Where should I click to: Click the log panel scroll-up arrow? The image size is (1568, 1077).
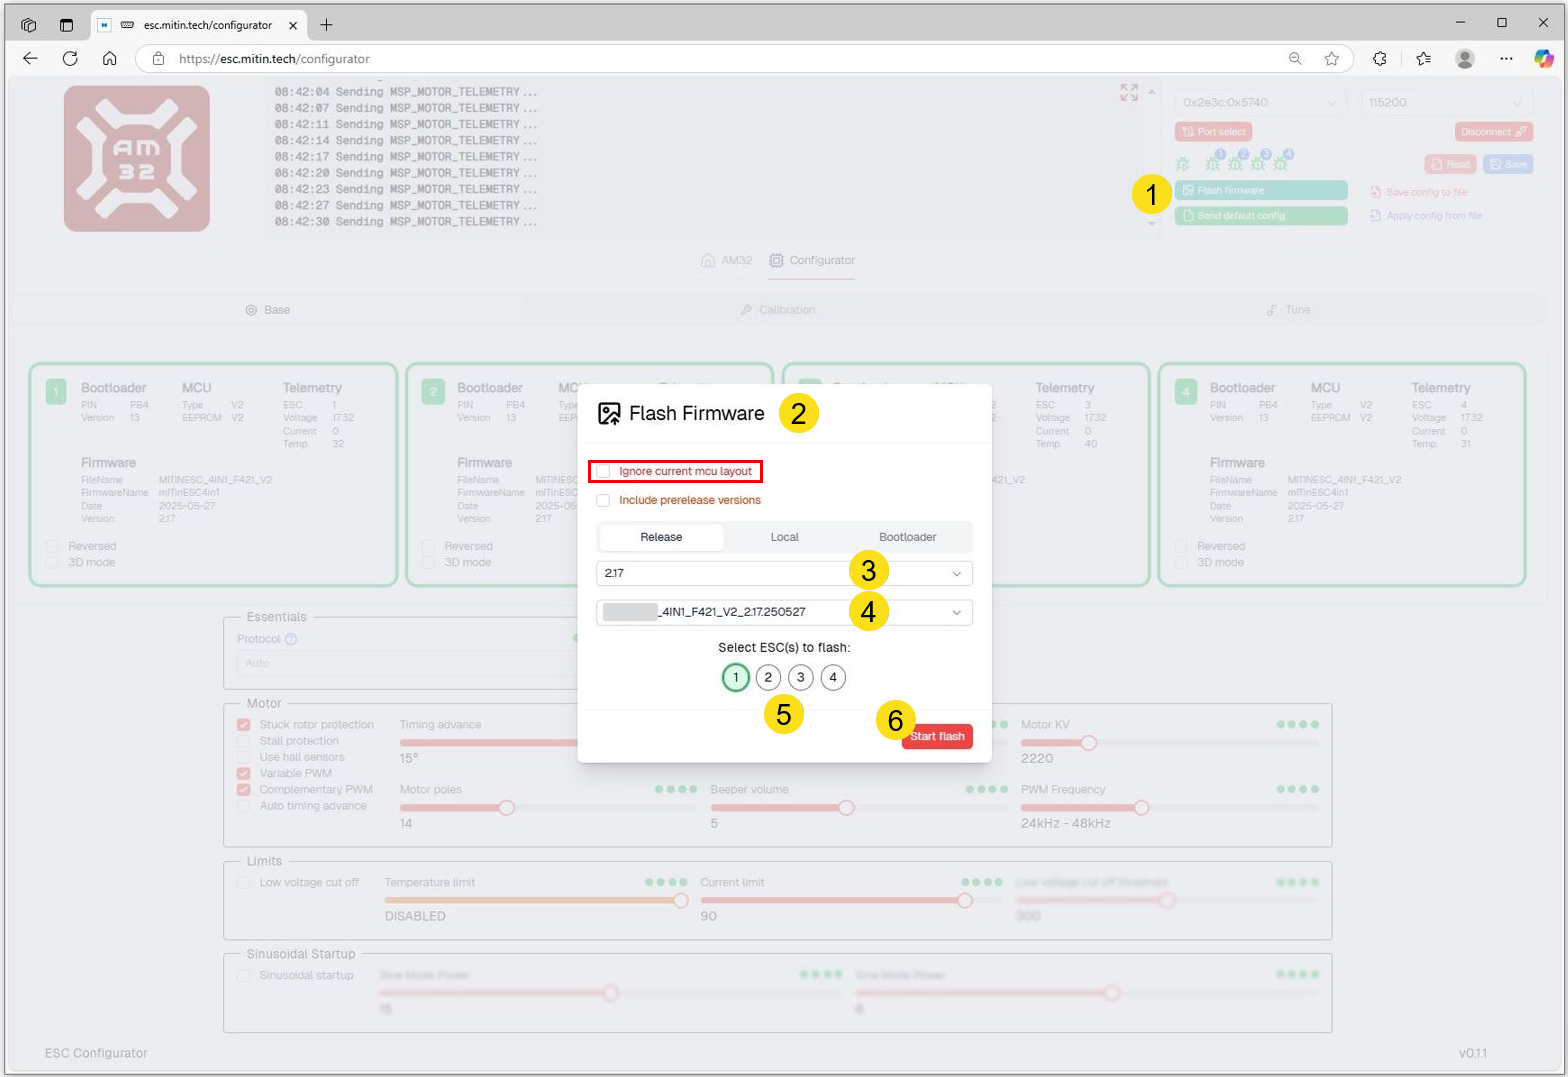[x=1151, y=92]
